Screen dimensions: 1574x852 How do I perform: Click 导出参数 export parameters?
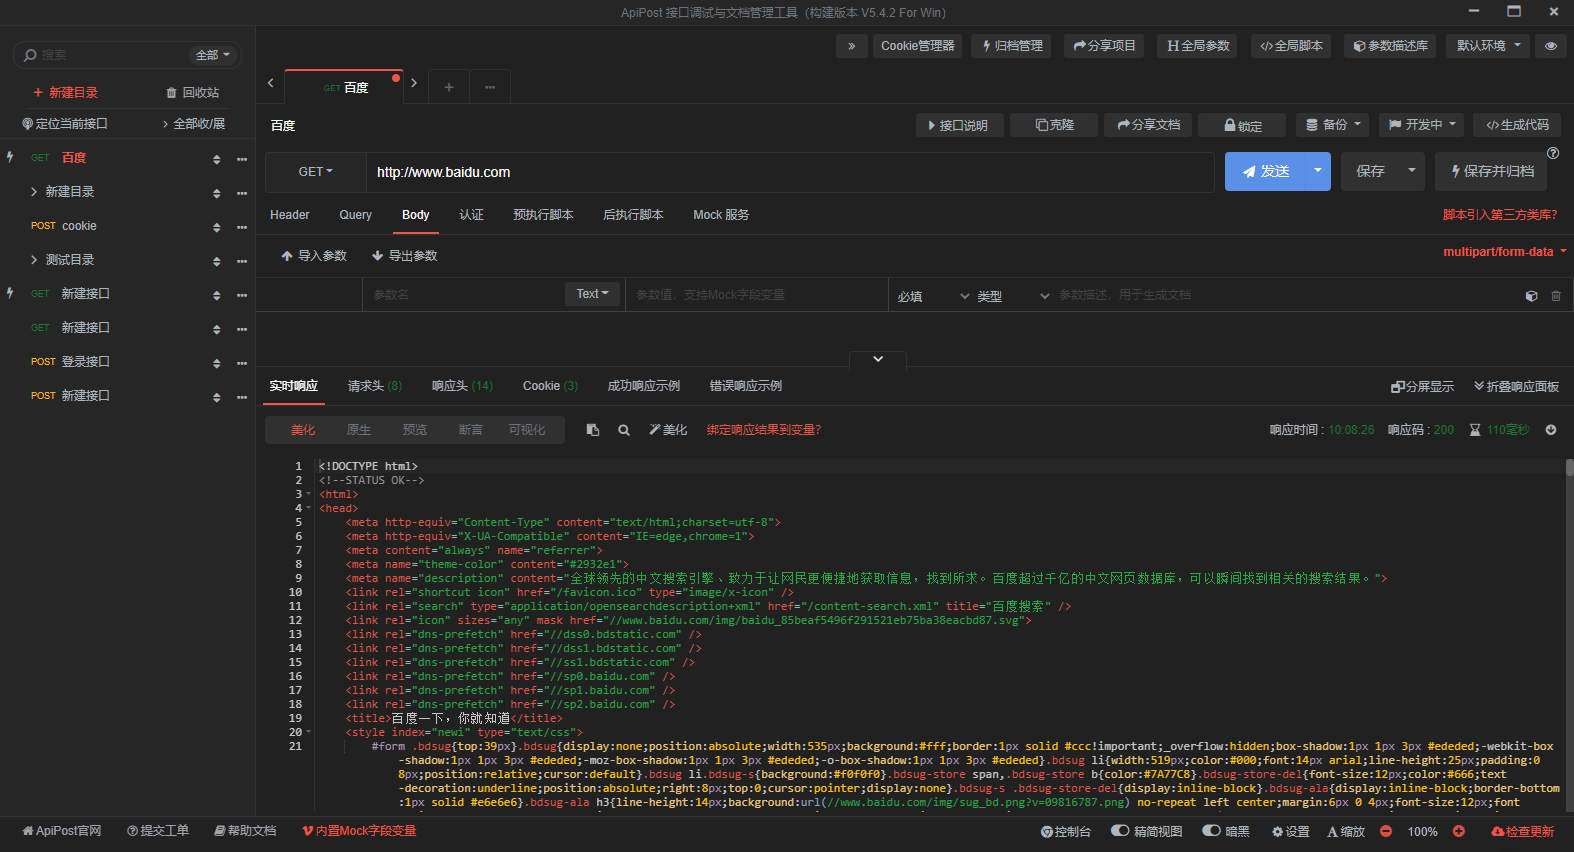coord(405,256)
